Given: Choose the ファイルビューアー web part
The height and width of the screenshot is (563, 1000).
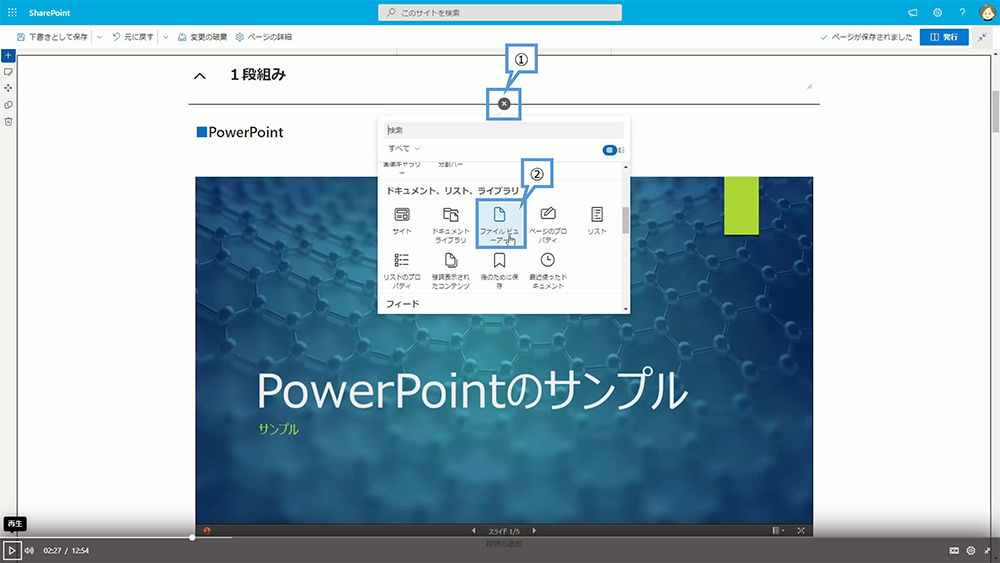Looking at the screenshot, I should 499,225.
